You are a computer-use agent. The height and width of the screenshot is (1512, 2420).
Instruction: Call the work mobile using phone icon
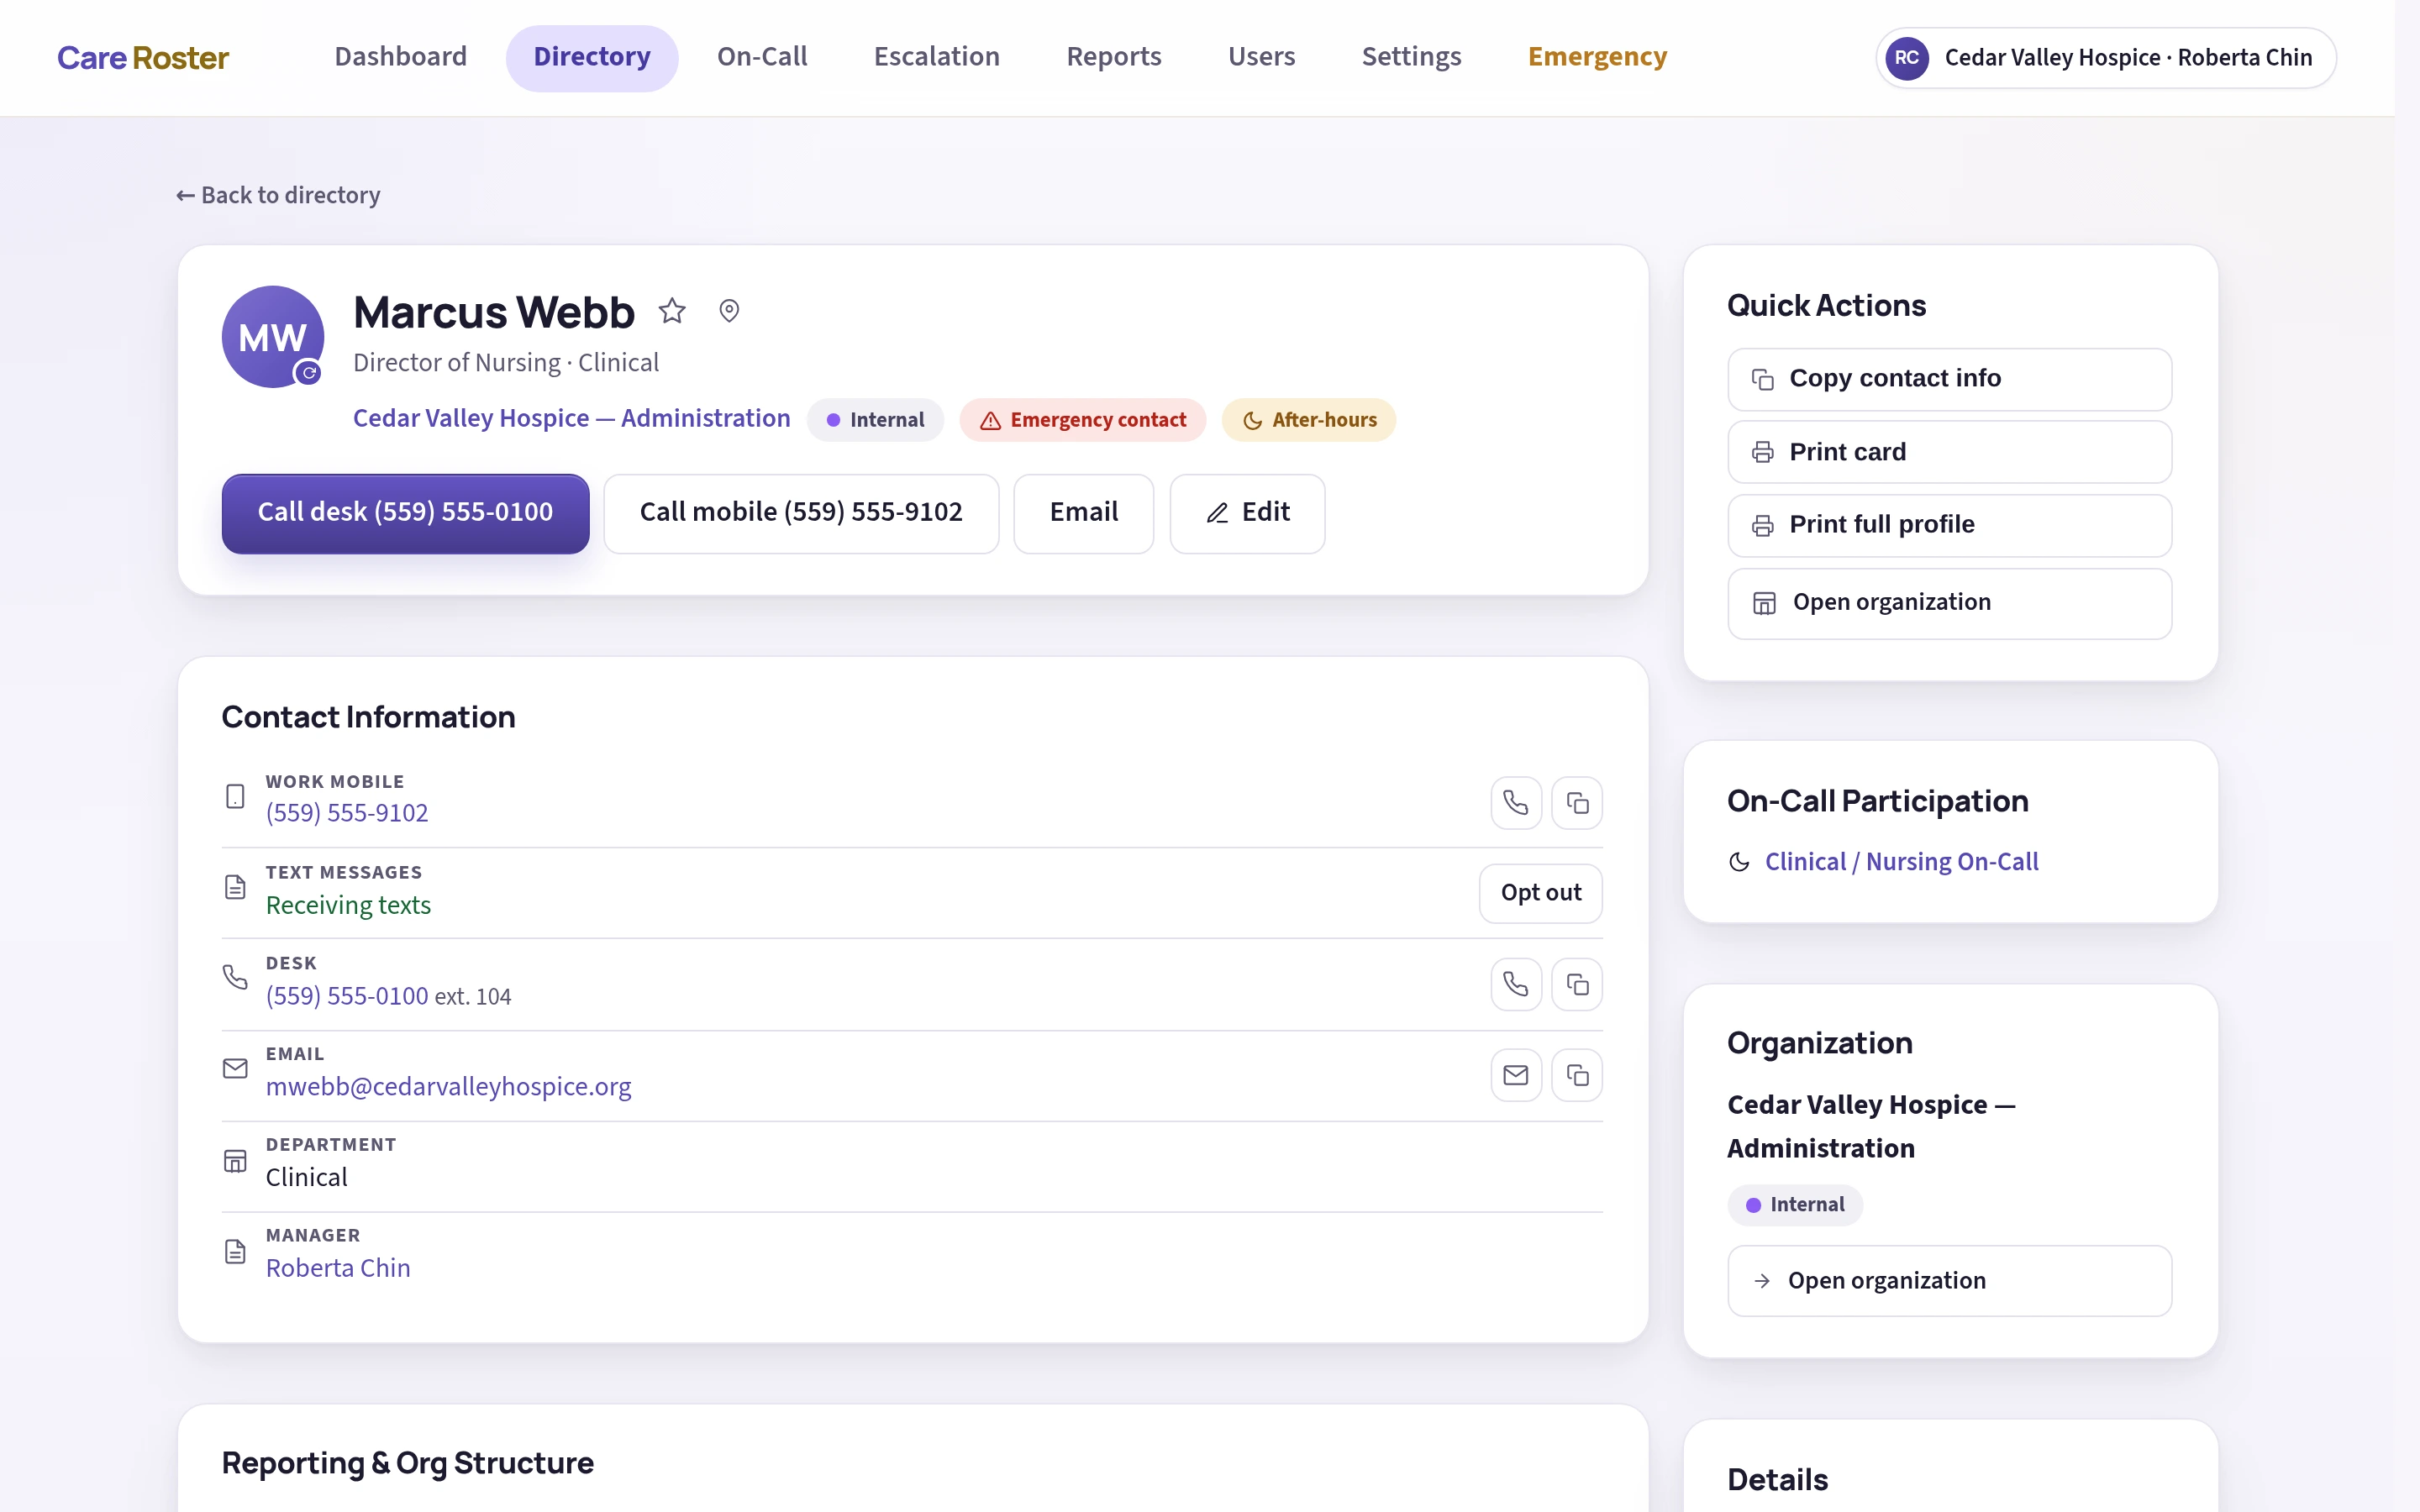(1516, 803)
